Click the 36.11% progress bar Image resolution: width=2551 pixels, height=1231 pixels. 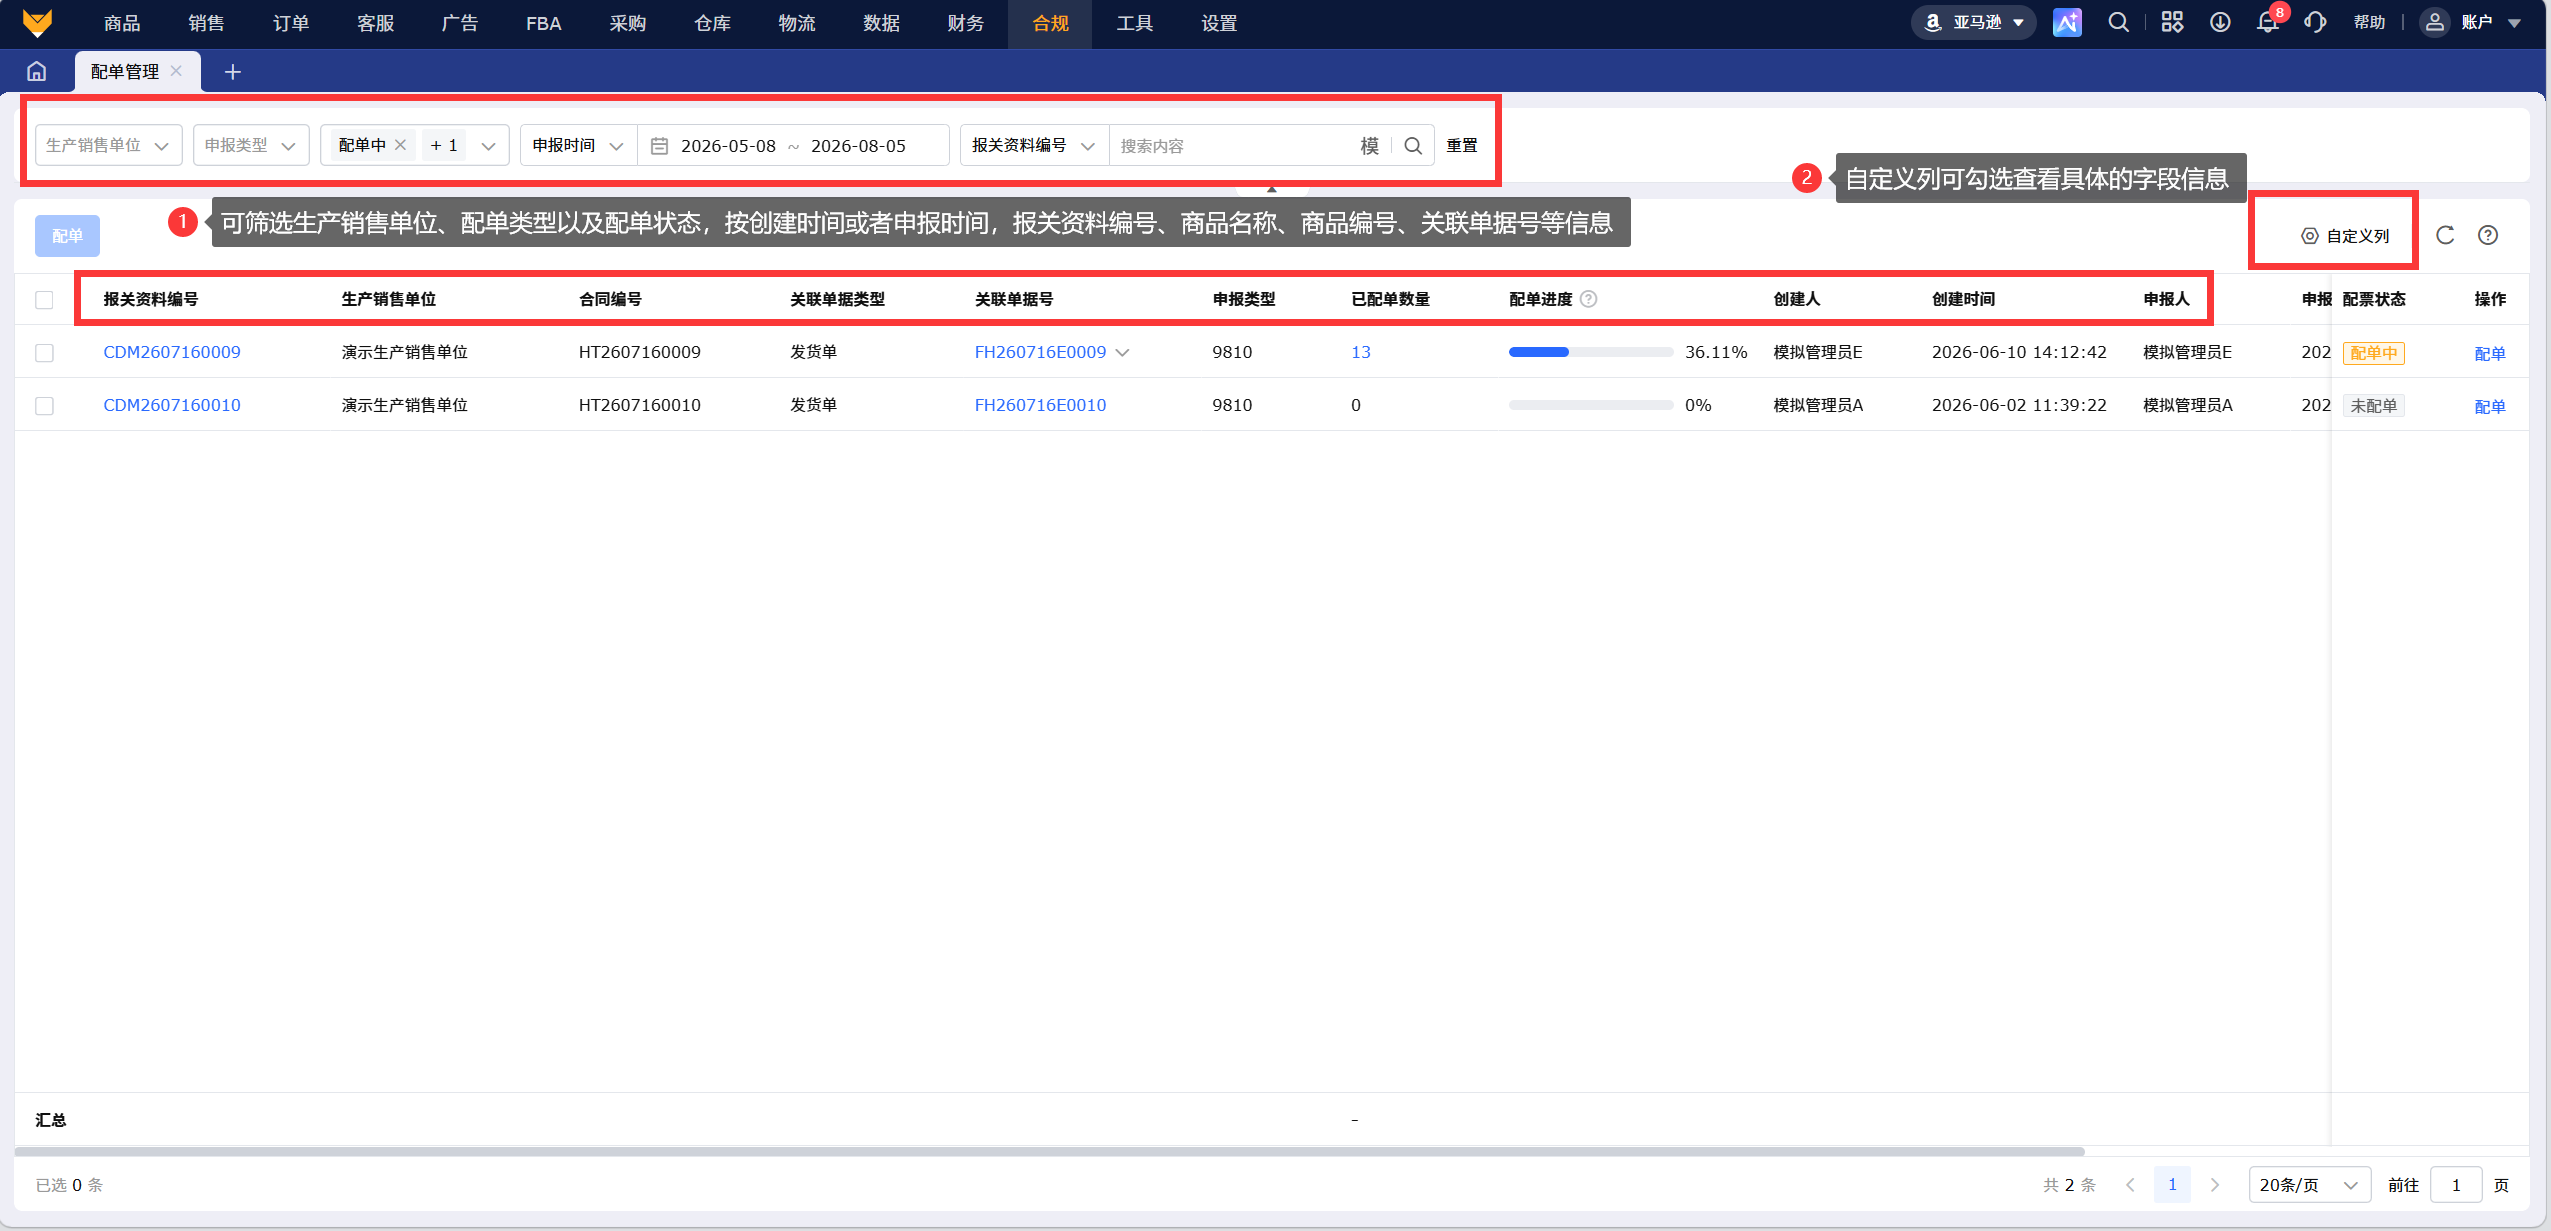pyautogui.click(x=1590, y=352)
